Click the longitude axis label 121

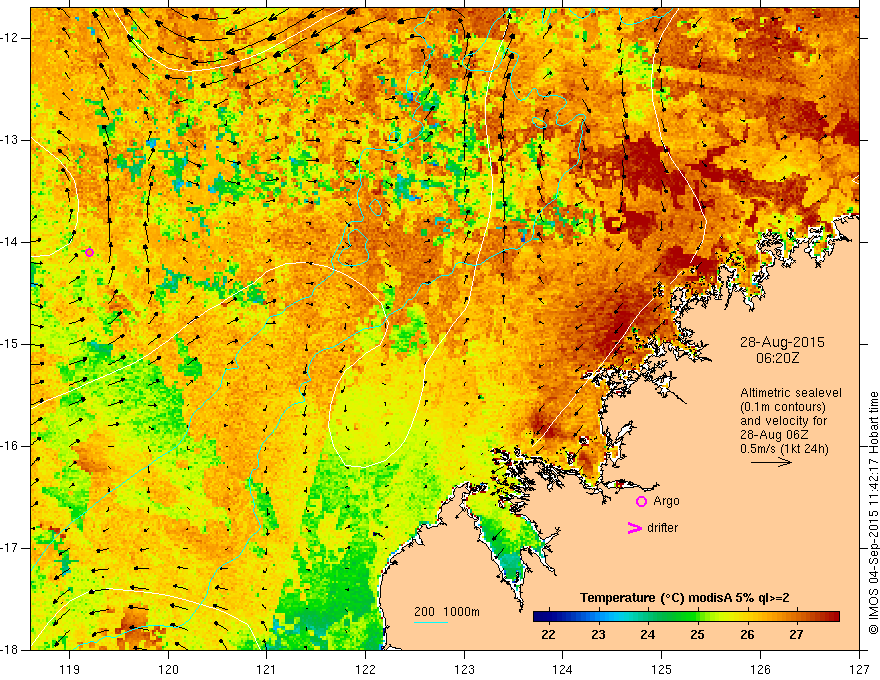tap(266, 669)
